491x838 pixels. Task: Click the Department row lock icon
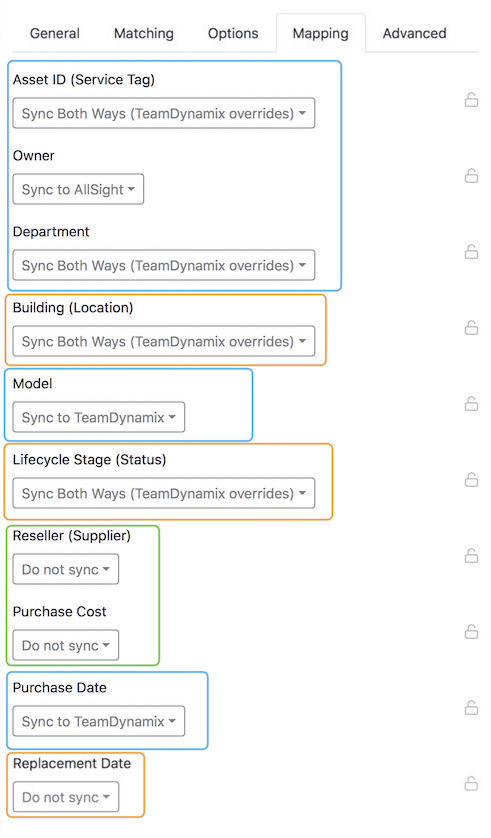(x=471, y=252)
